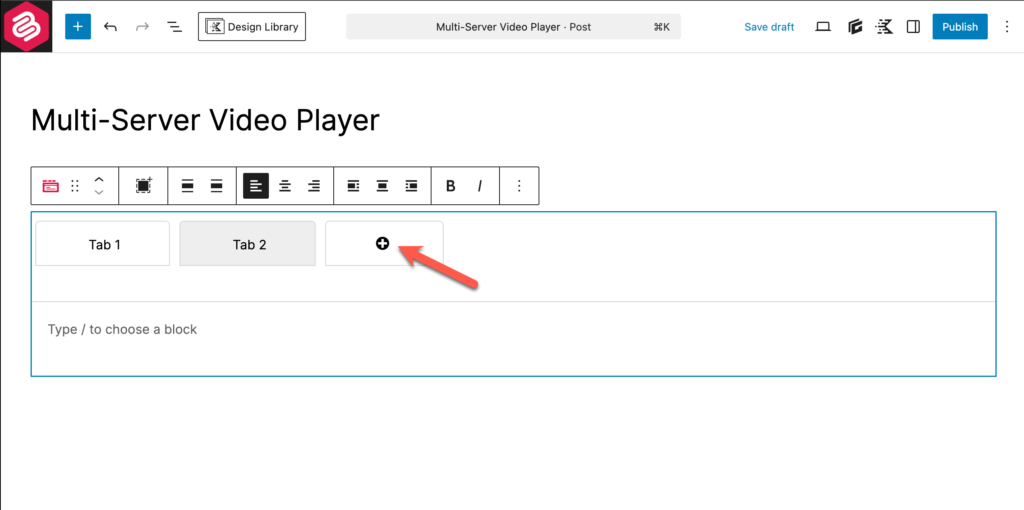
Task: Click the undo arrow in the top bar
Action: point(110,27)
